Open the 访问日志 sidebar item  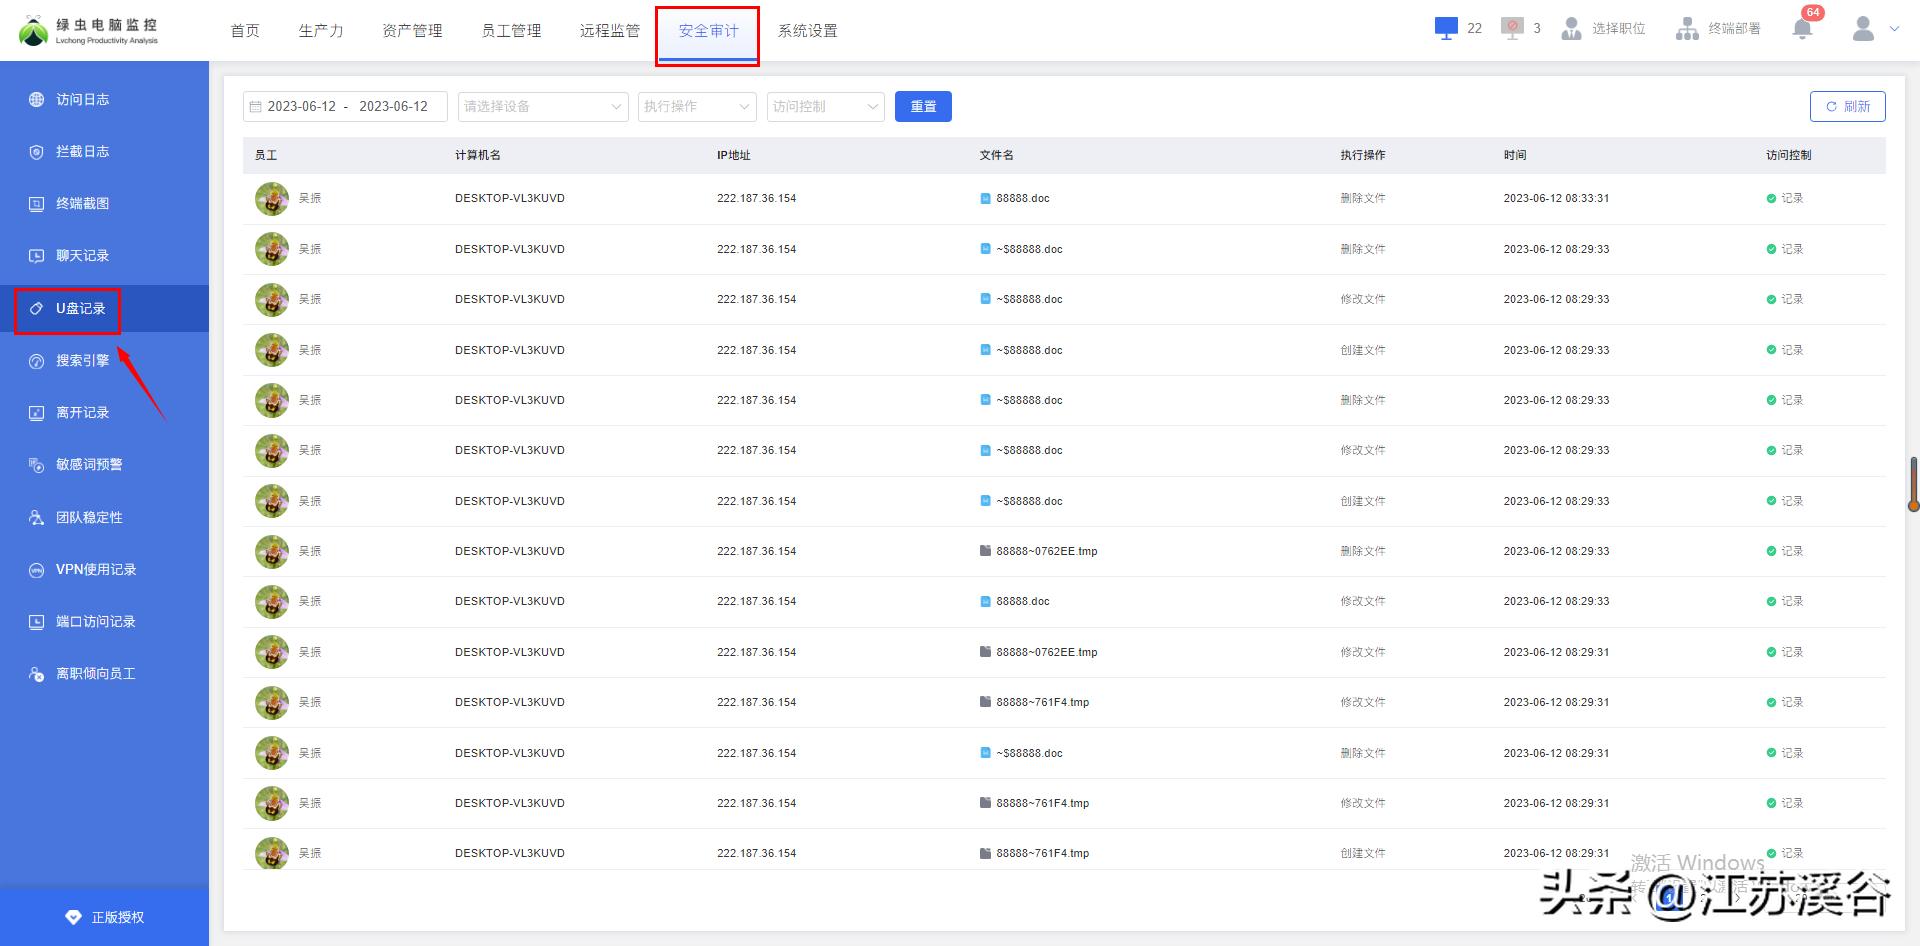(x=82, y=100)
